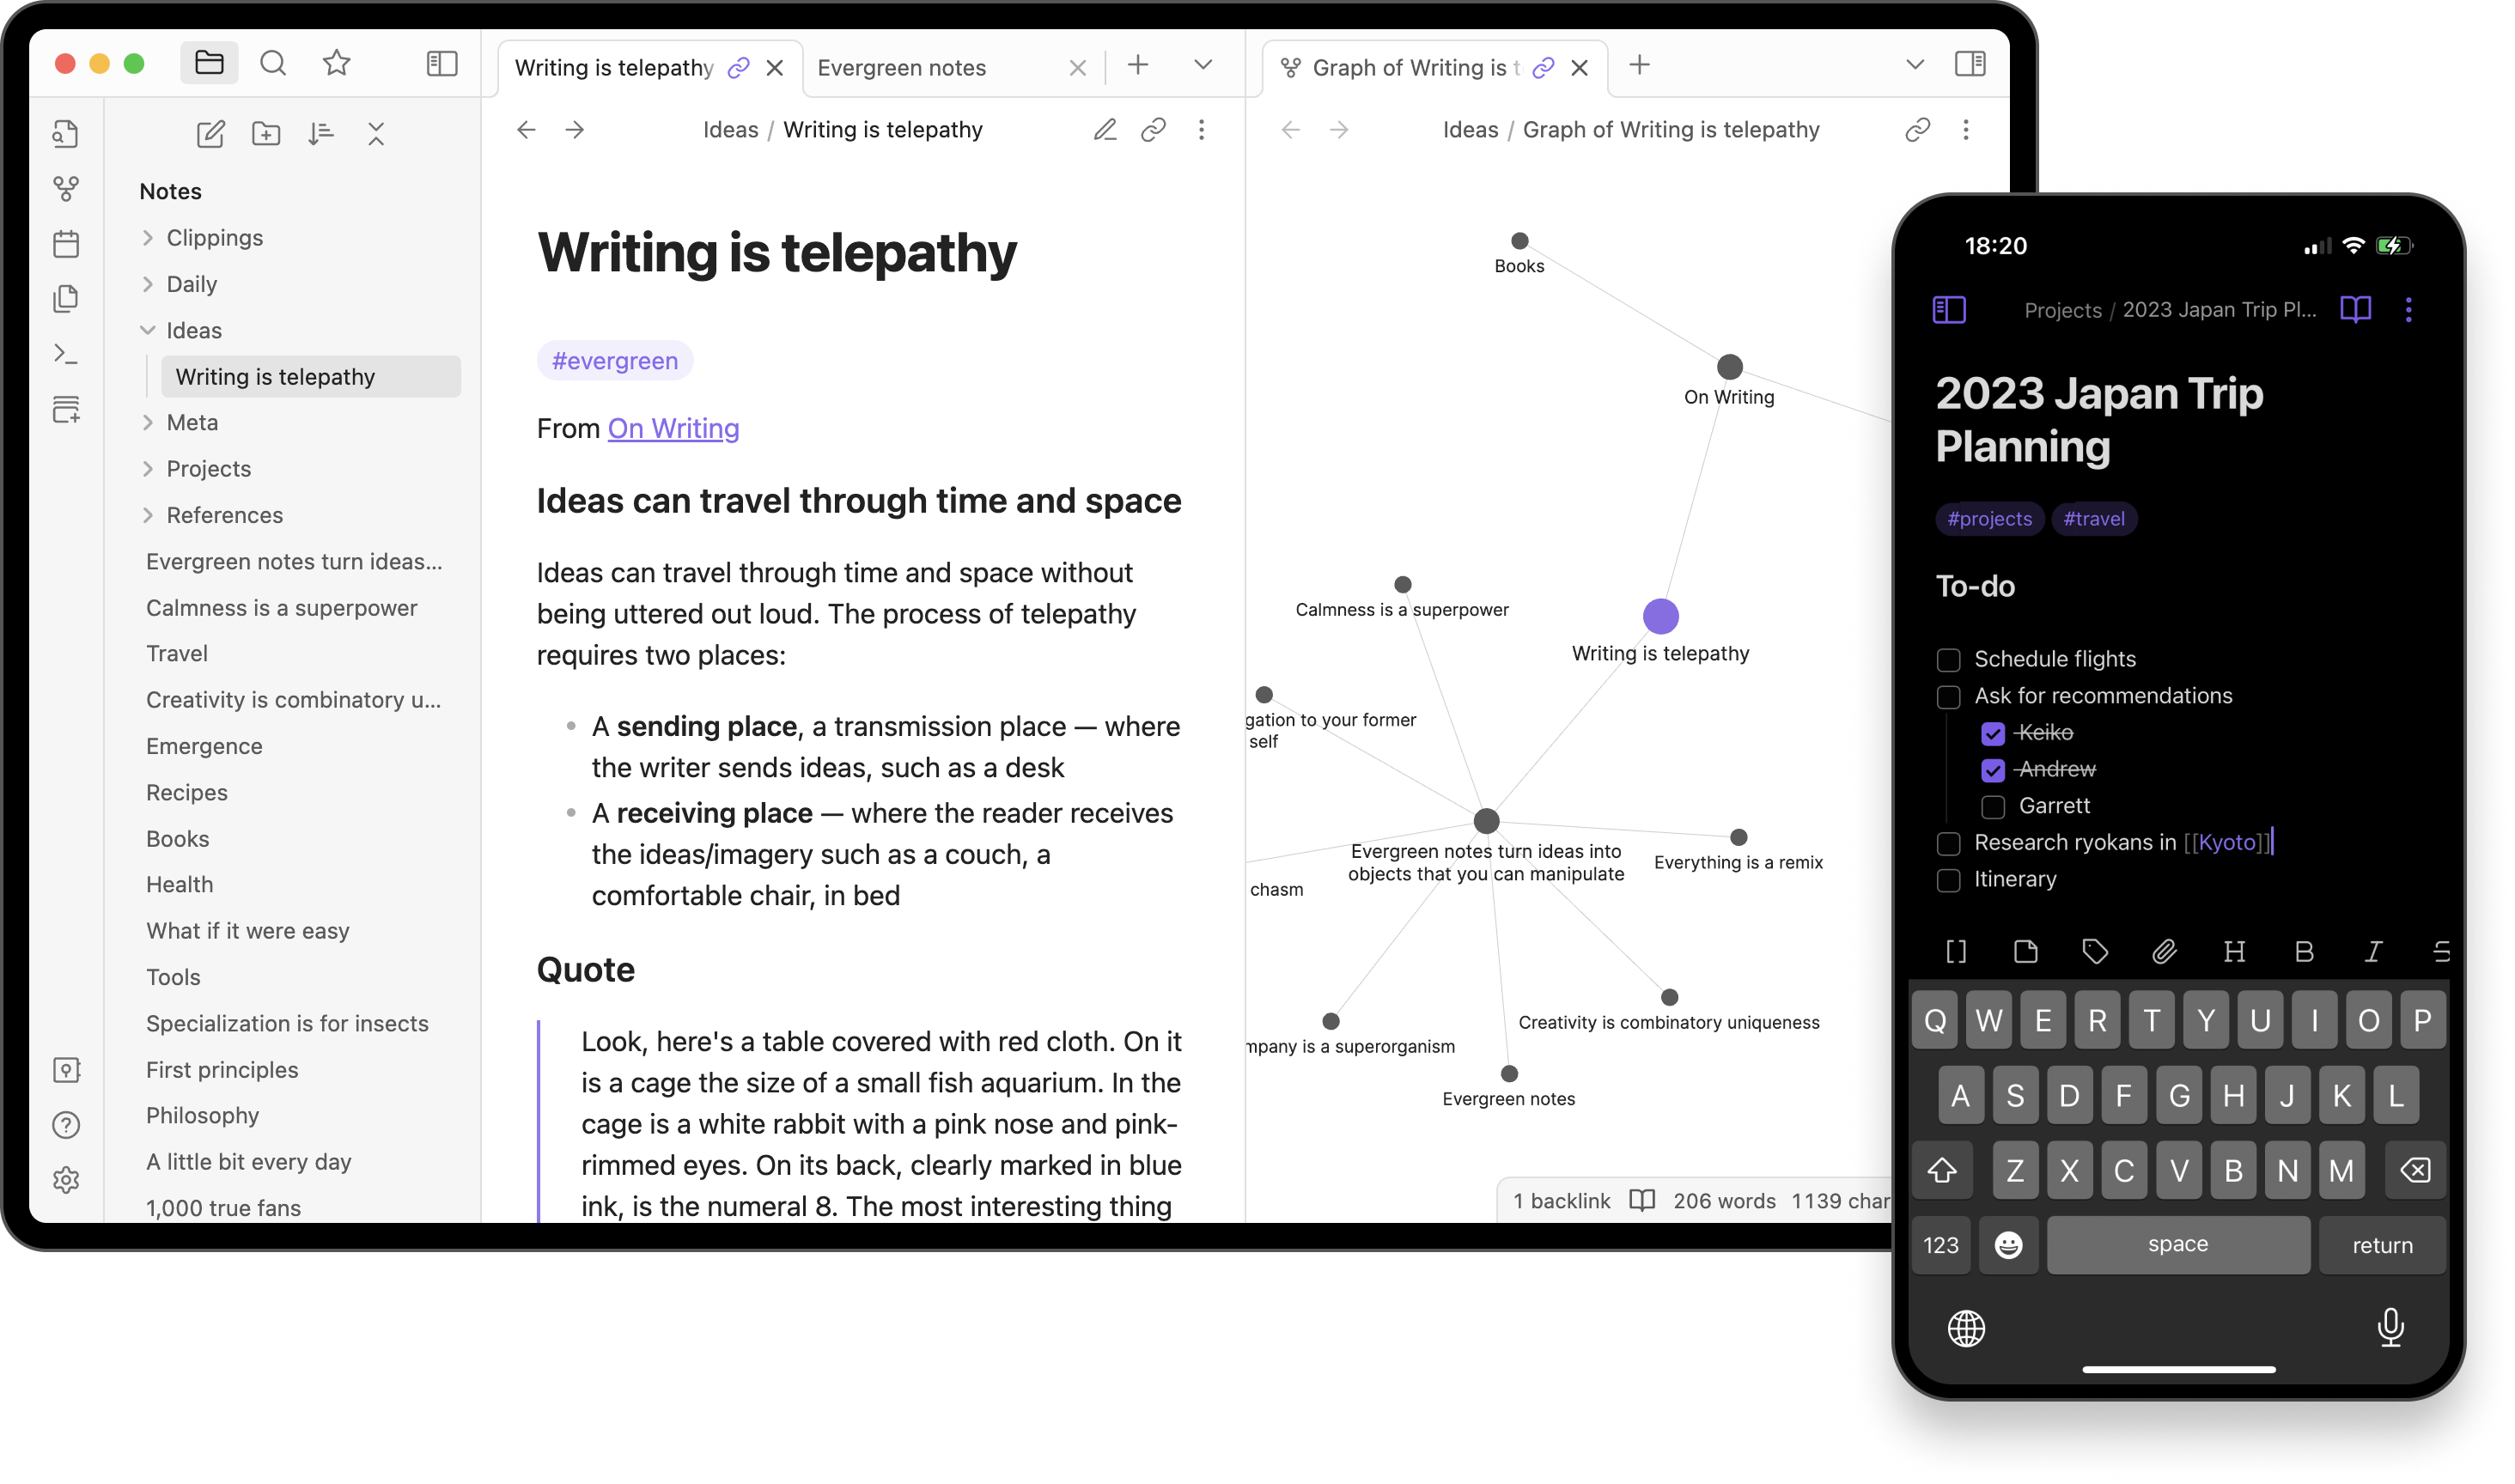
Task: Toggle checkbox for 'Garrett'
Action: click(x=1992, y=806)
